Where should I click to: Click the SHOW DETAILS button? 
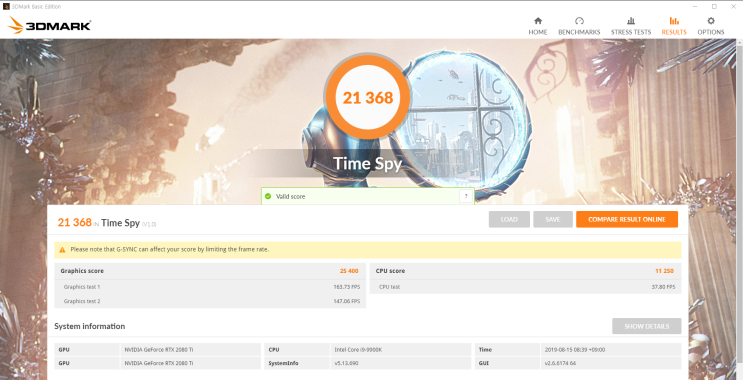tap(646, 326)
